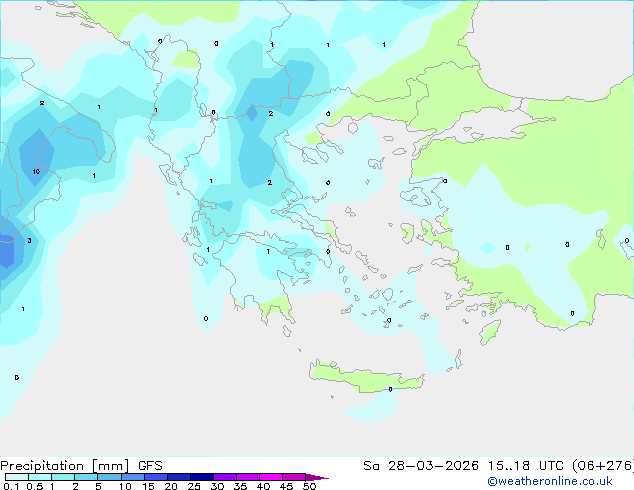Click the '30' legend scale label
The height and width of the screenshot is (490, 634).
[217, 486]
